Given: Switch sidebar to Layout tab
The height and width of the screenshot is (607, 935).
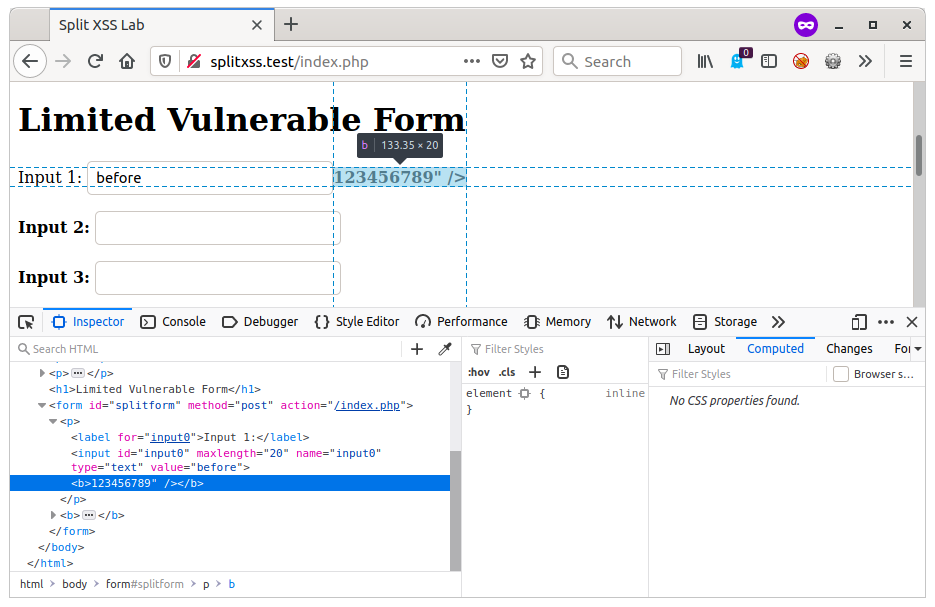Looking at the screenshot, I should pos(706,349).
